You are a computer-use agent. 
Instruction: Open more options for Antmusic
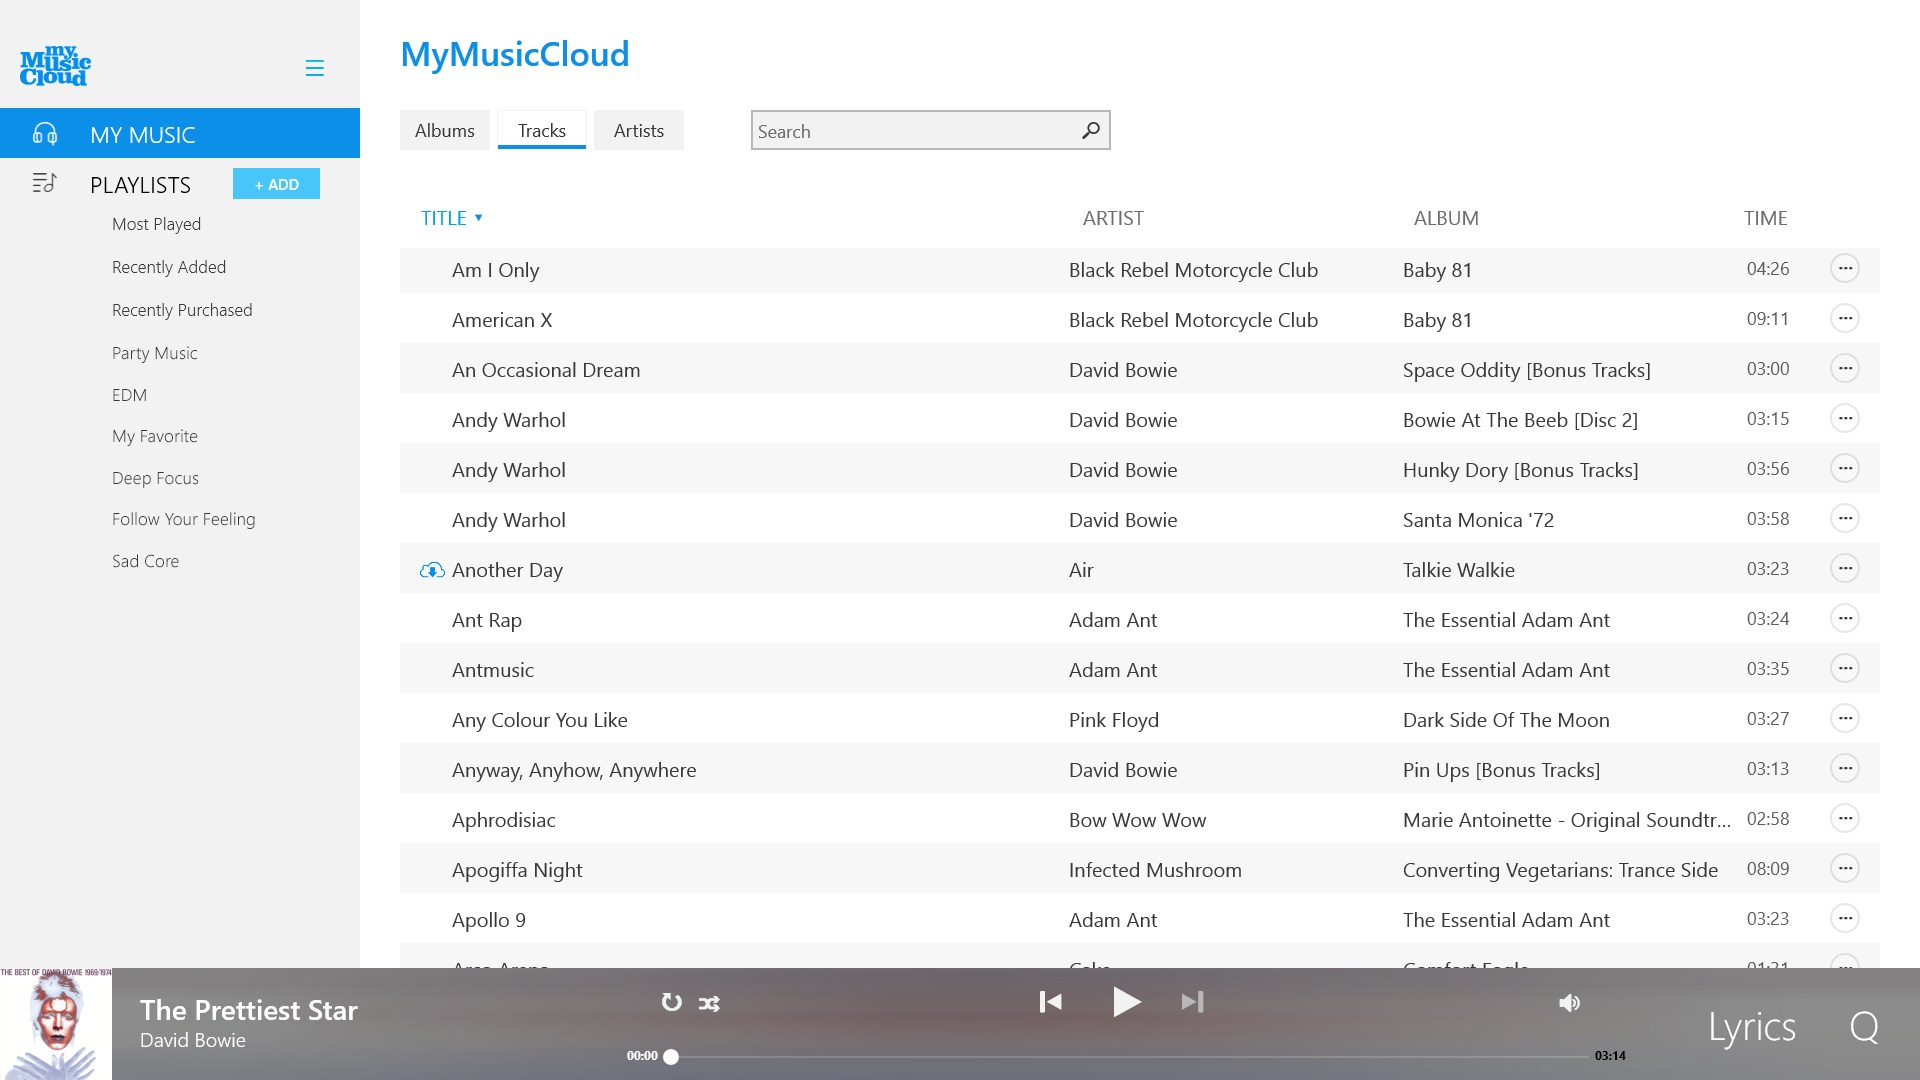coord(1845,668)
